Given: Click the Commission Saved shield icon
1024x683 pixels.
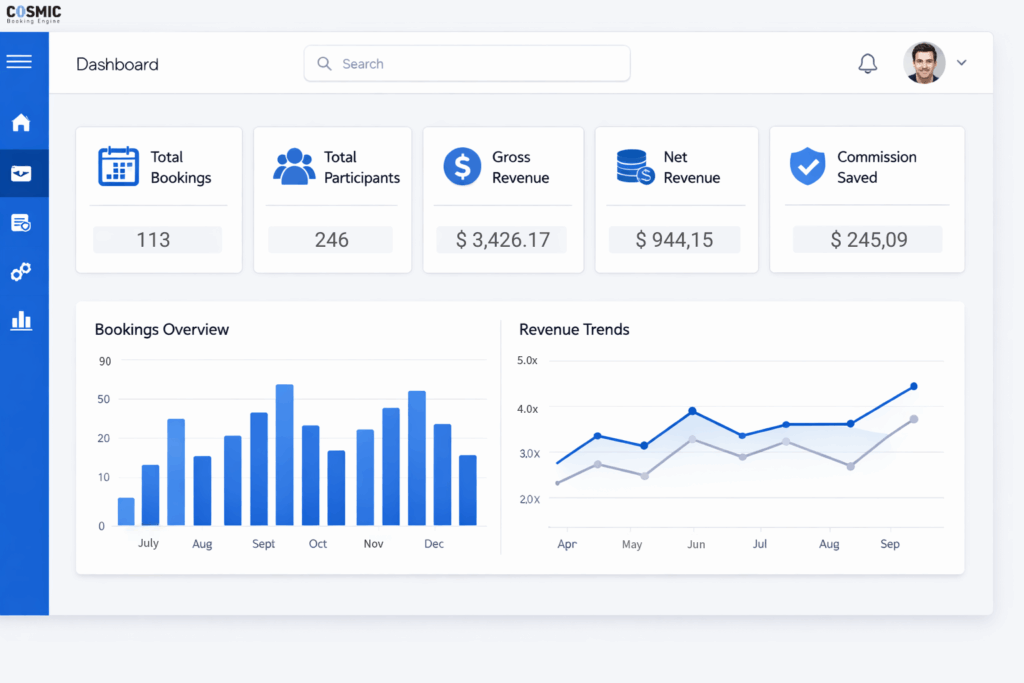Looking at the screenshot, I should 807,166.
